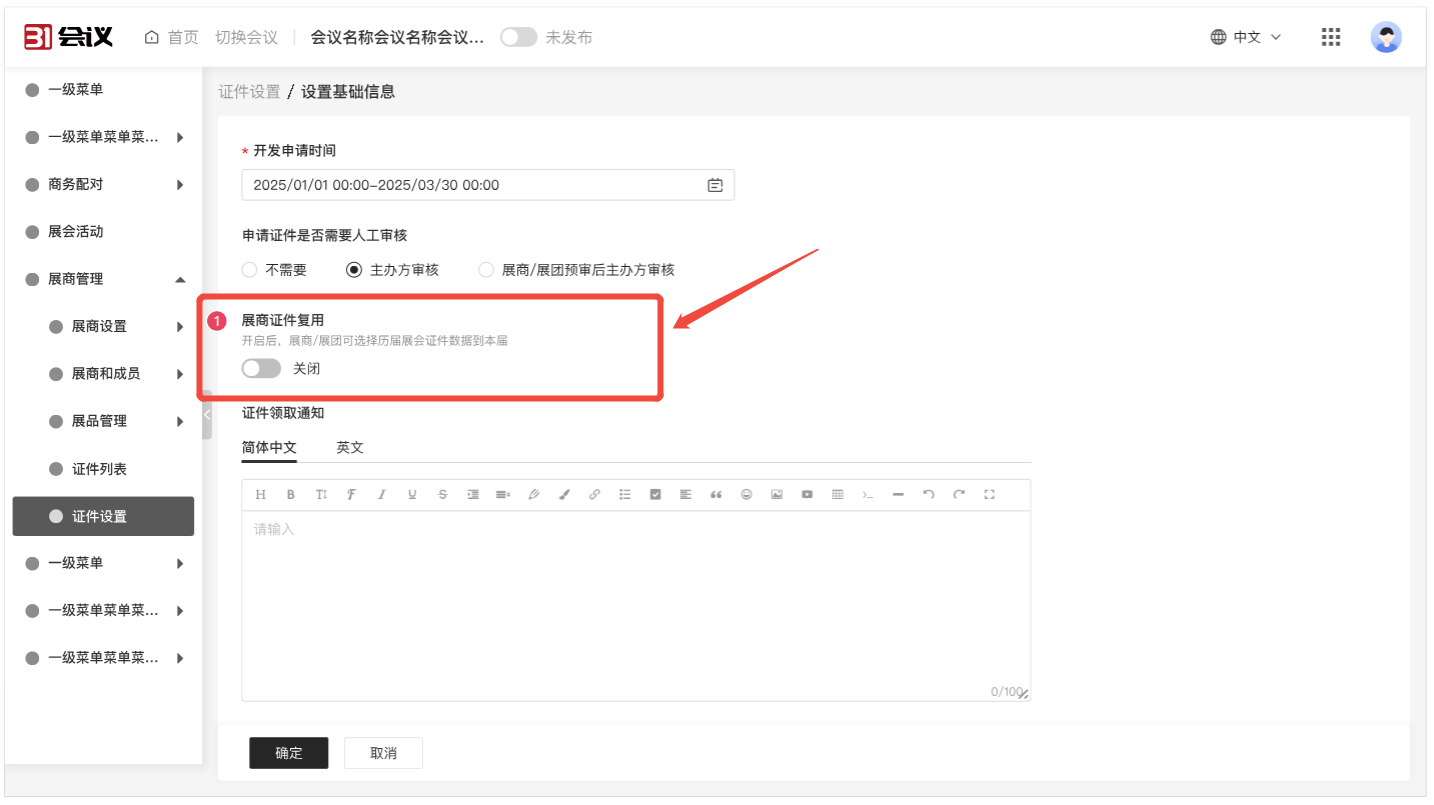
Task: Insert a table via the editor toolbar
Action: tap(837, 495)
